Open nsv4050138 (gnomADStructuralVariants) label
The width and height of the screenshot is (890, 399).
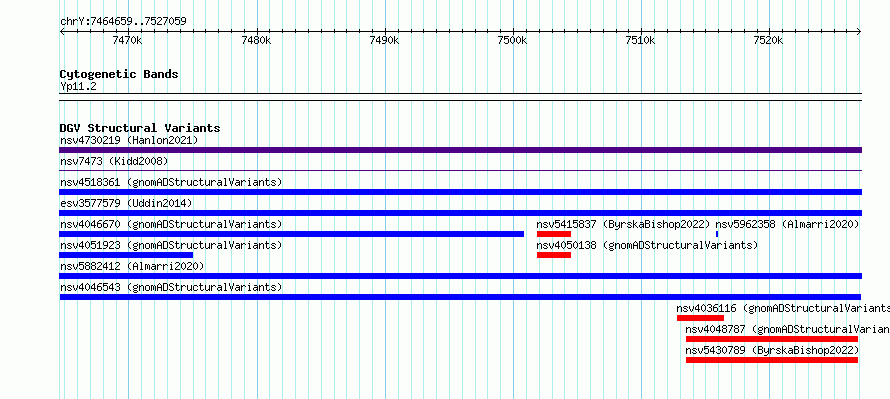click(647, 245)
